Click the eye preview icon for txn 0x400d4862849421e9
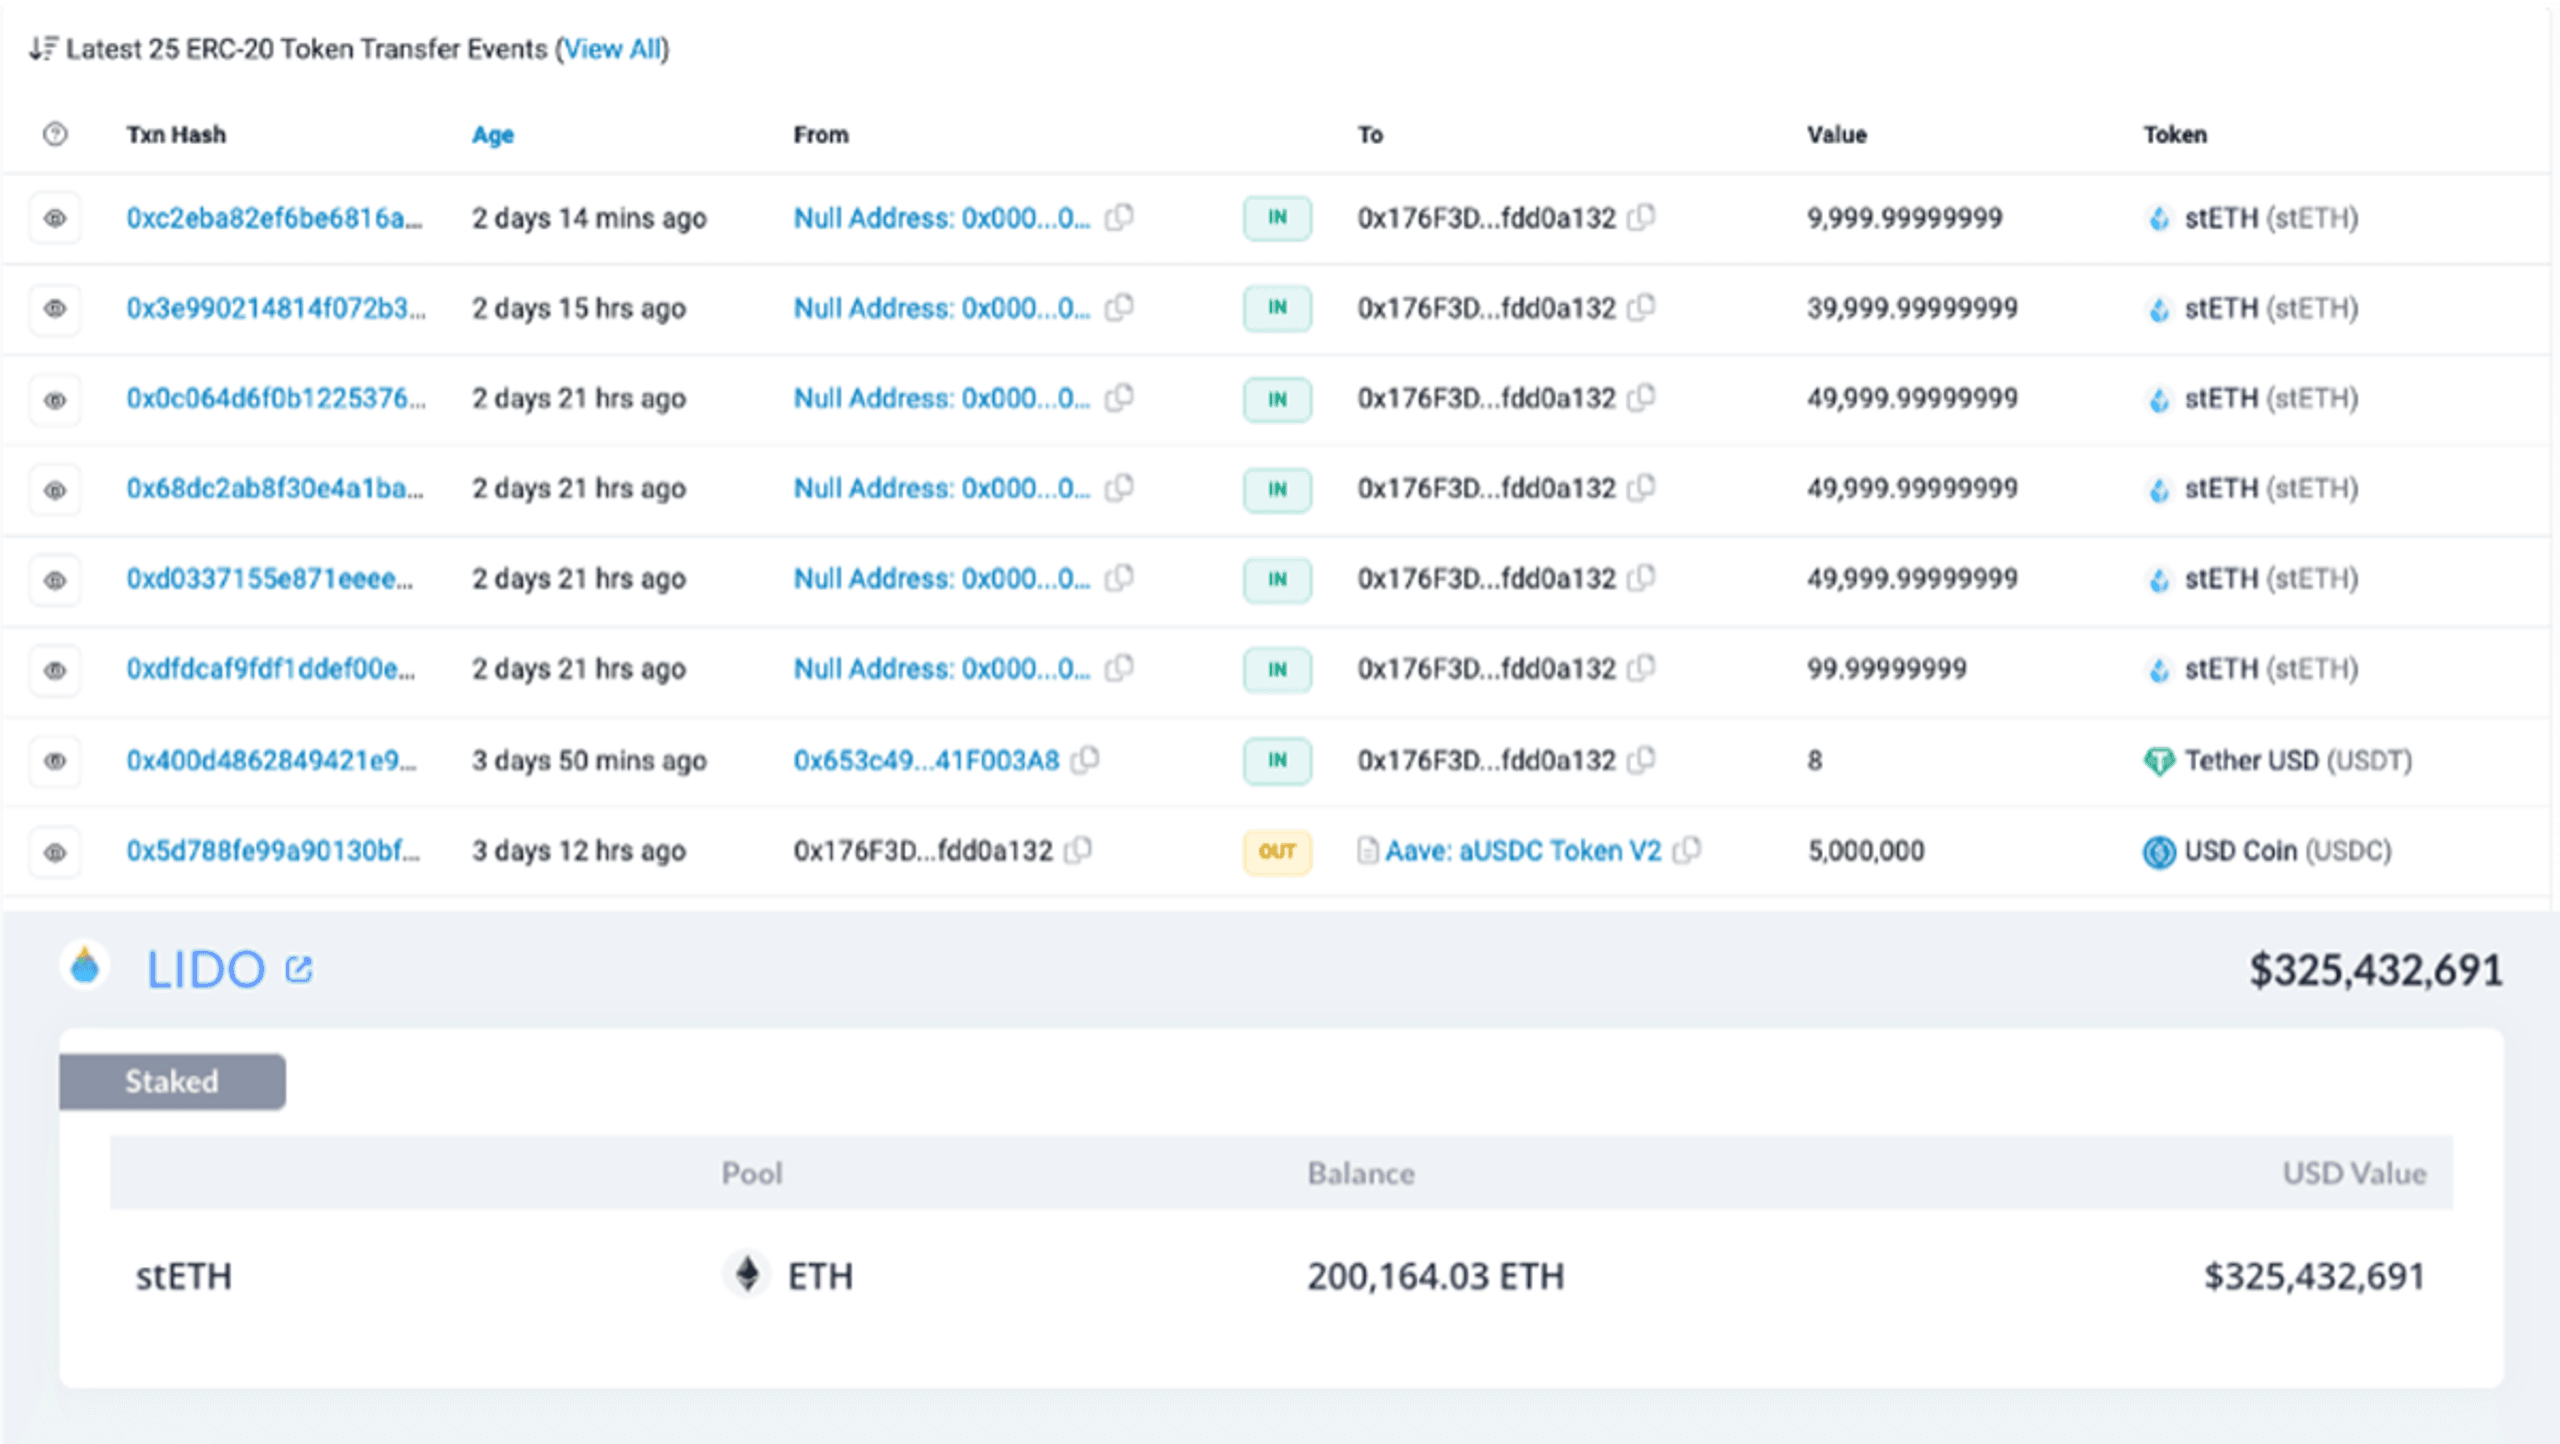 pyautogui.click(x=55, y=761)
